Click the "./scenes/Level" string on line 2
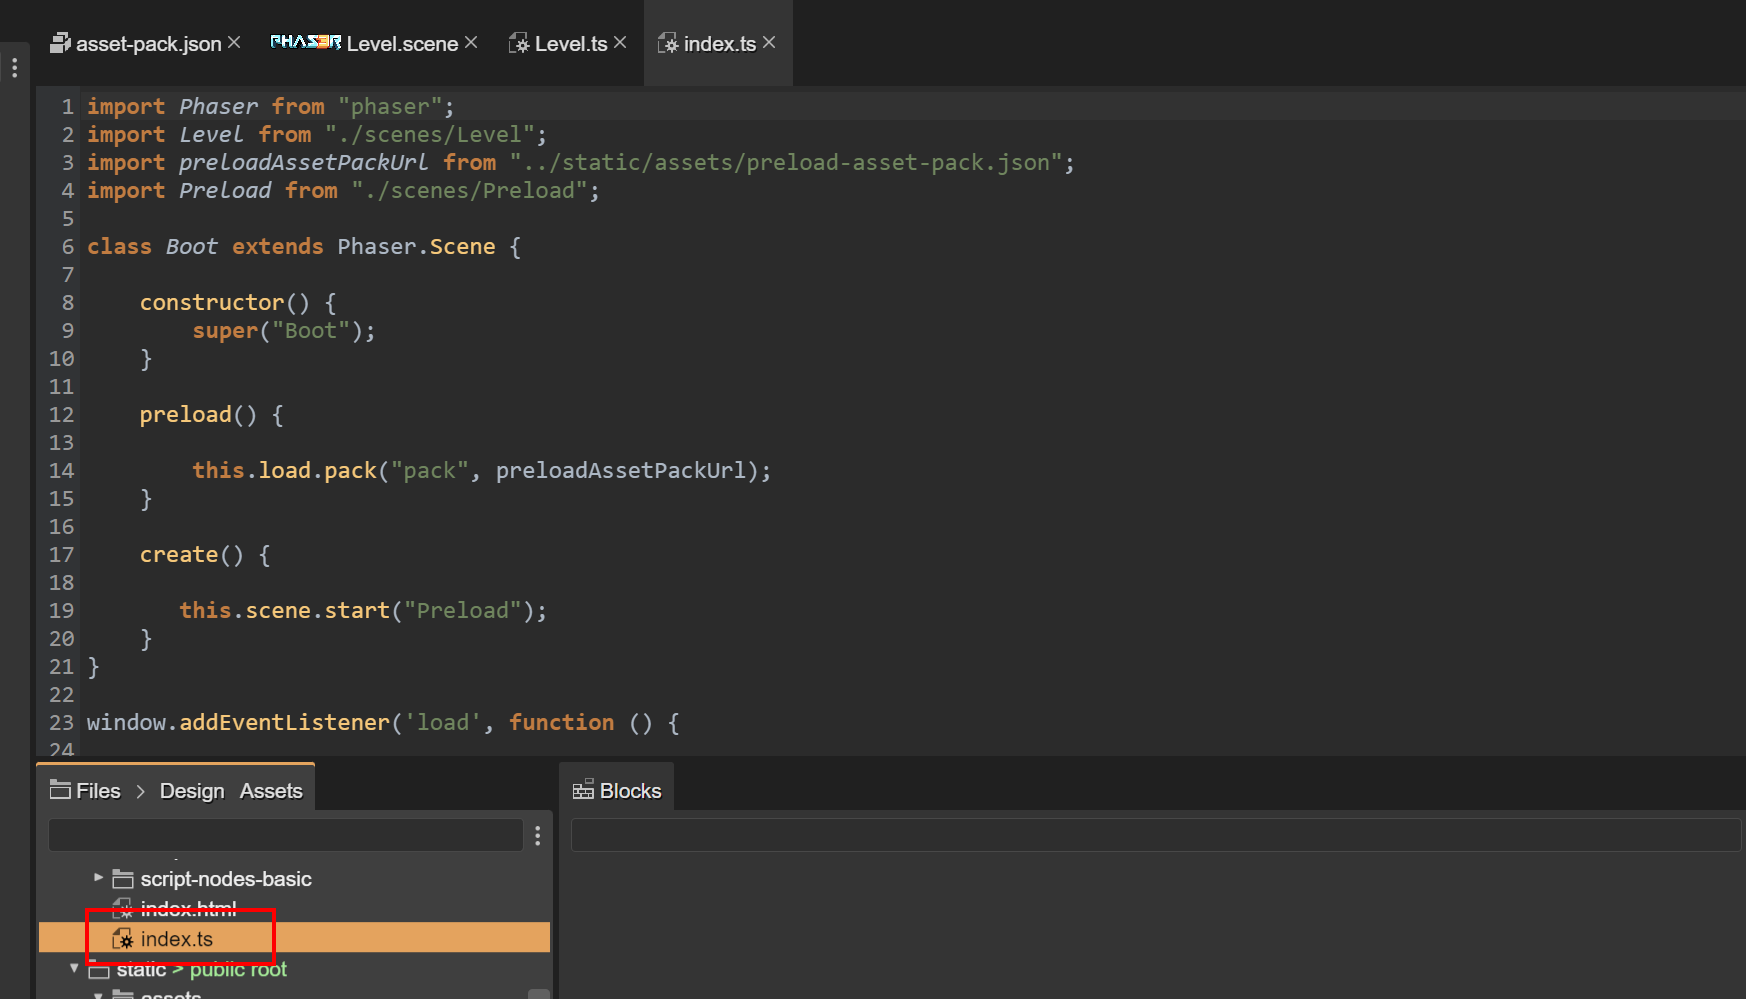 click(x=429, y=134)
